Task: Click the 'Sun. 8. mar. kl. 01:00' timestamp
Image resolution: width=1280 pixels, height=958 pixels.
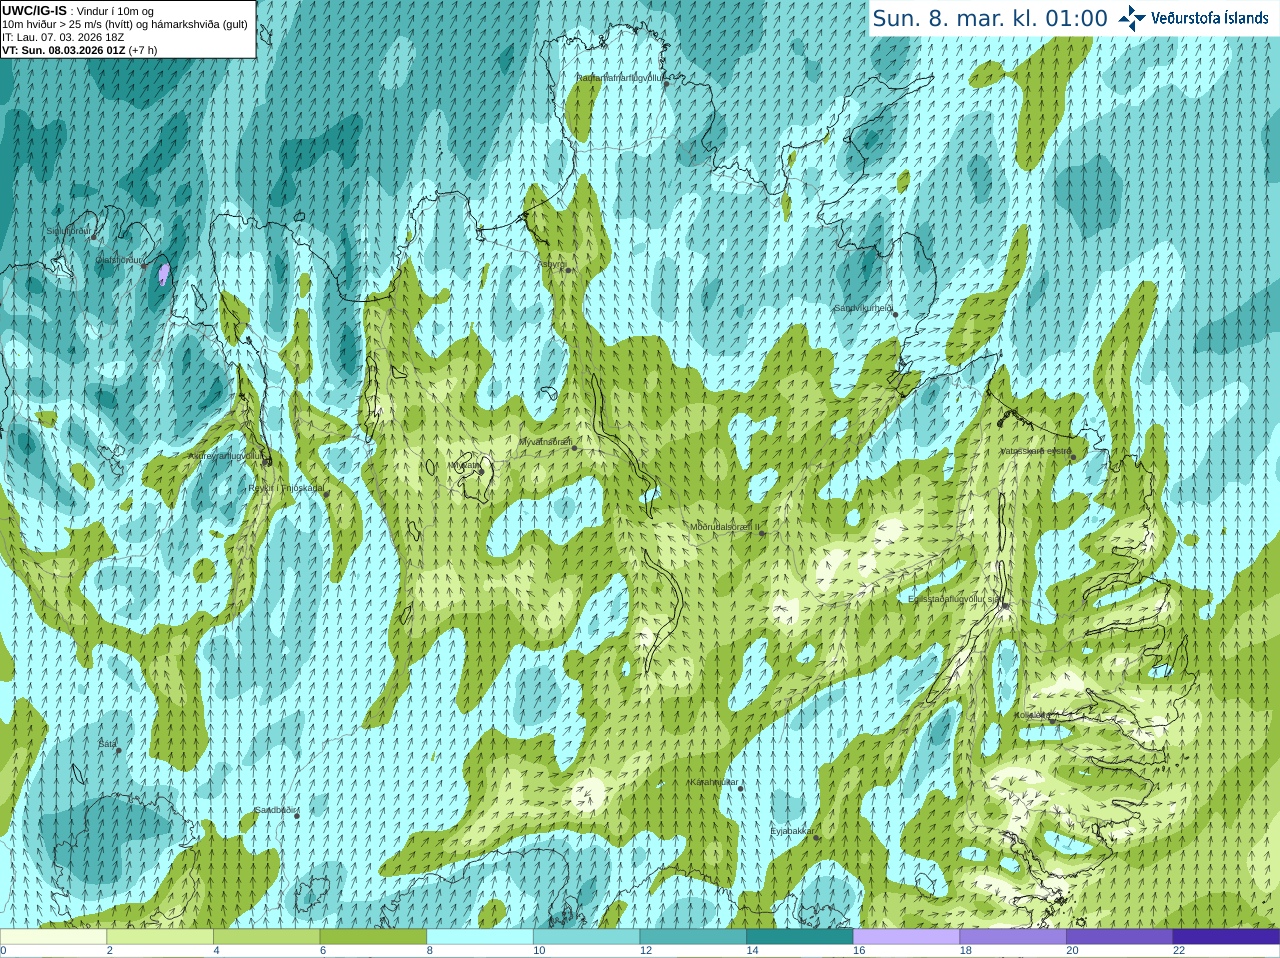Action: click(990, 18)
